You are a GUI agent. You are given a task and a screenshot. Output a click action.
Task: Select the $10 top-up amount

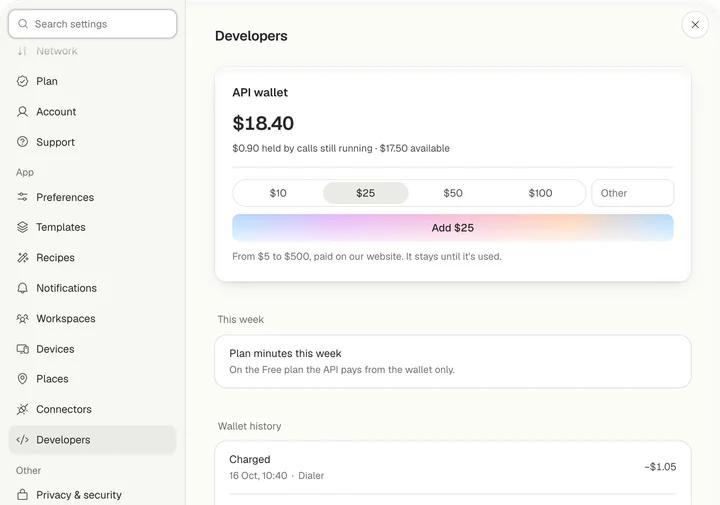[x=278, y=193]
